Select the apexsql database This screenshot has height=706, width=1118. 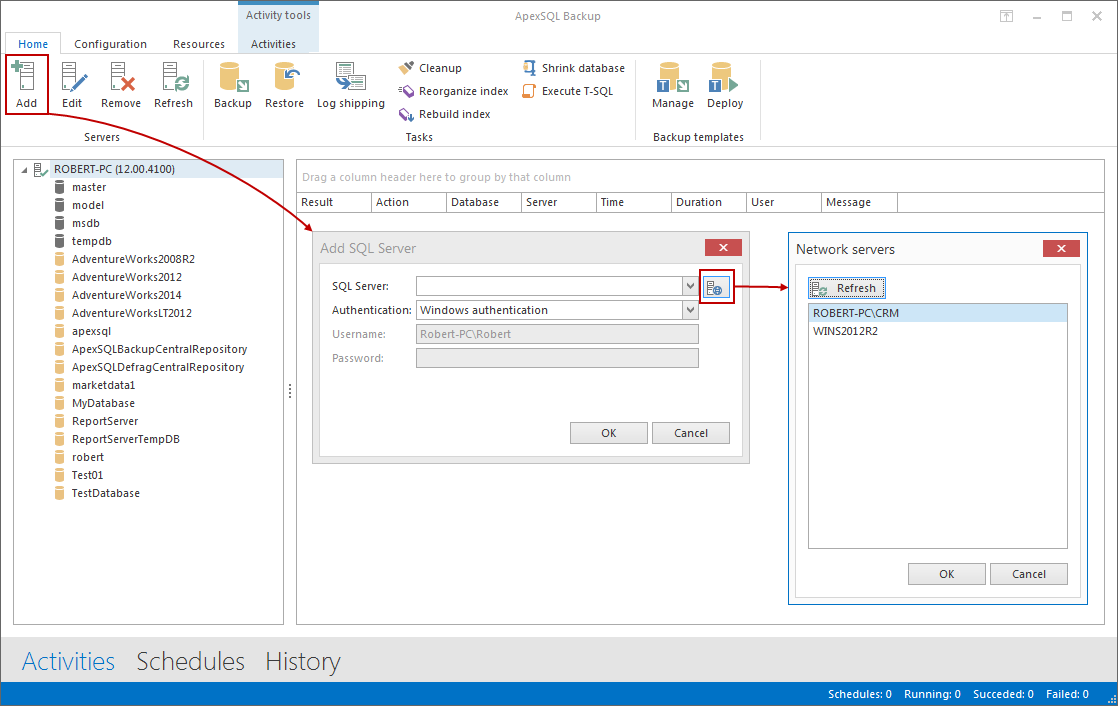pos(91,331)
